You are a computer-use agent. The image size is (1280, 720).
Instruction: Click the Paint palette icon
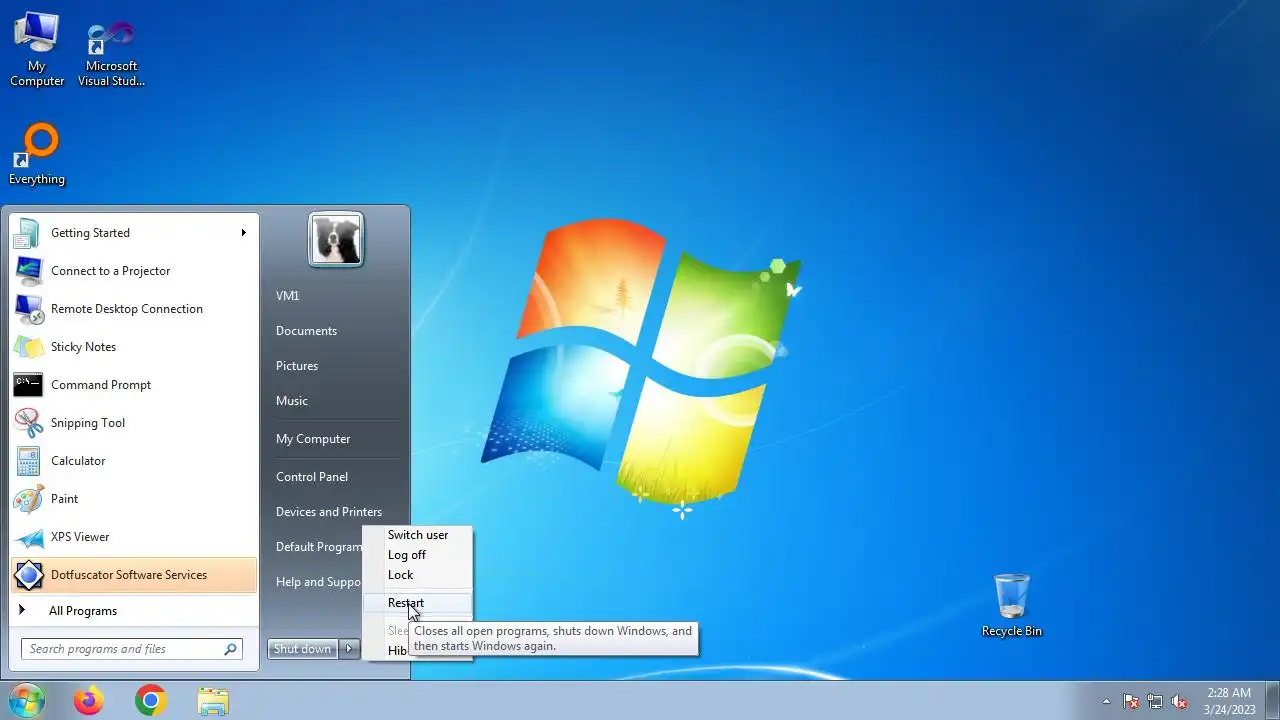tap(28, 499)
